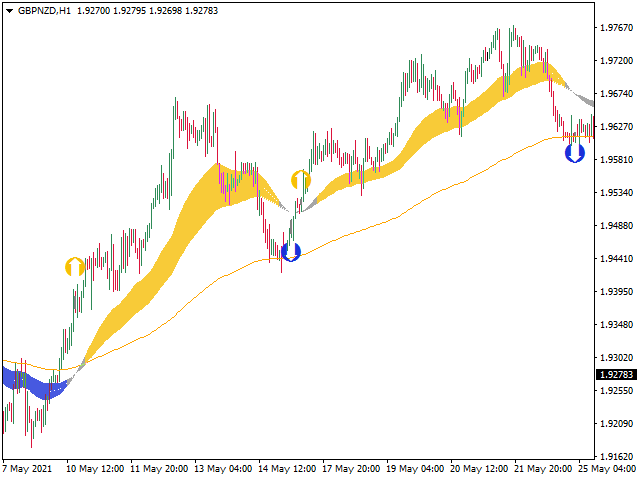The height and width of the screenshot is (480, 640).
Task: Click the 1.95340 price scale label
Action: click(616, 193)
